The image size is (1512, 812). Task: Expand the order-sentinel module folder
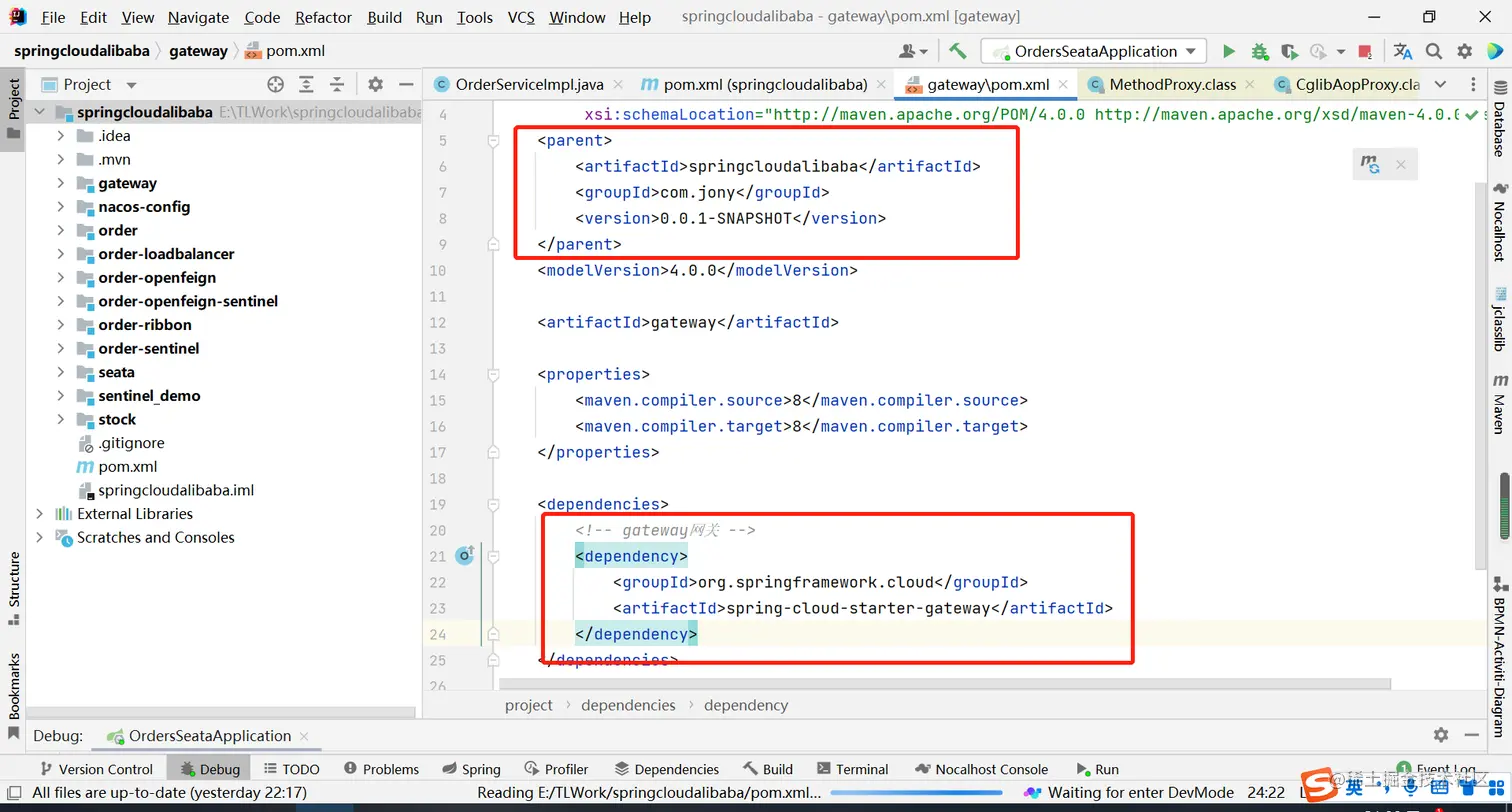(x=61, y=349)
